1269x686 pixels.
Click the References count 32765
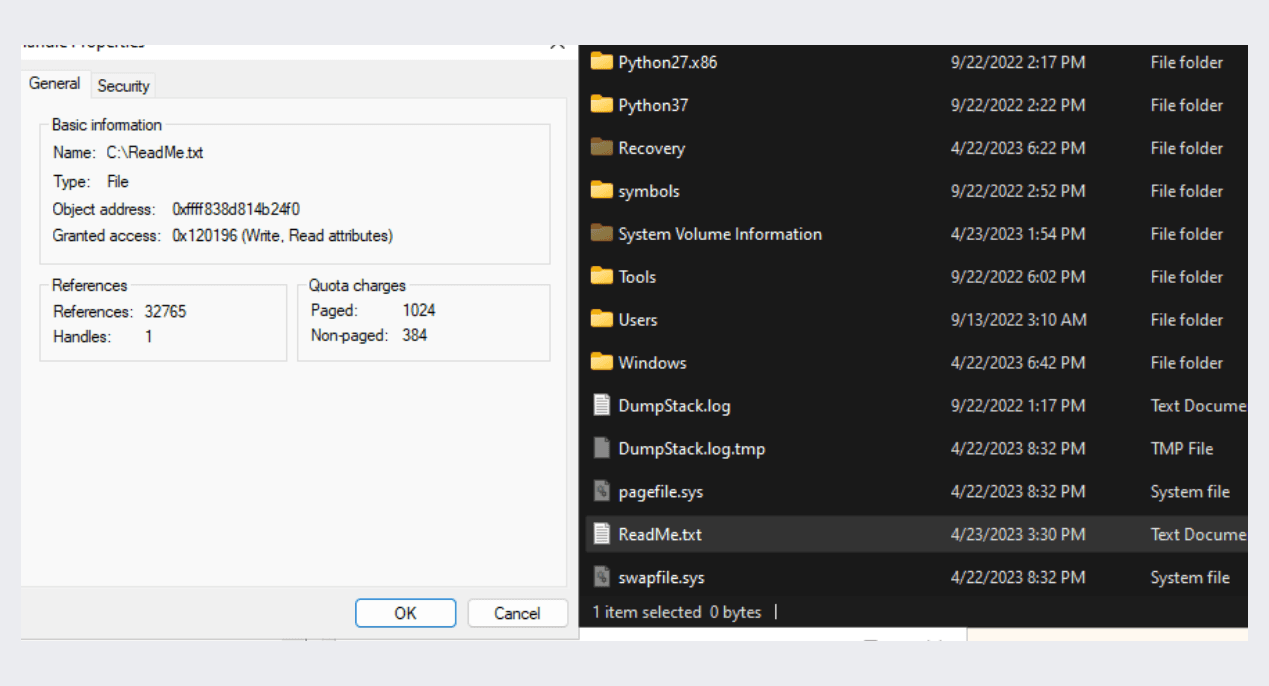coord(165,311)
